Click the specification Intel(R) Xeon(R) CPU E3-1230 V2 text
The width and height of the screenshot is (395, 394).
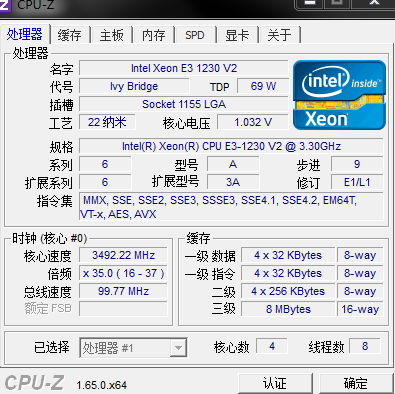[231, 146]
